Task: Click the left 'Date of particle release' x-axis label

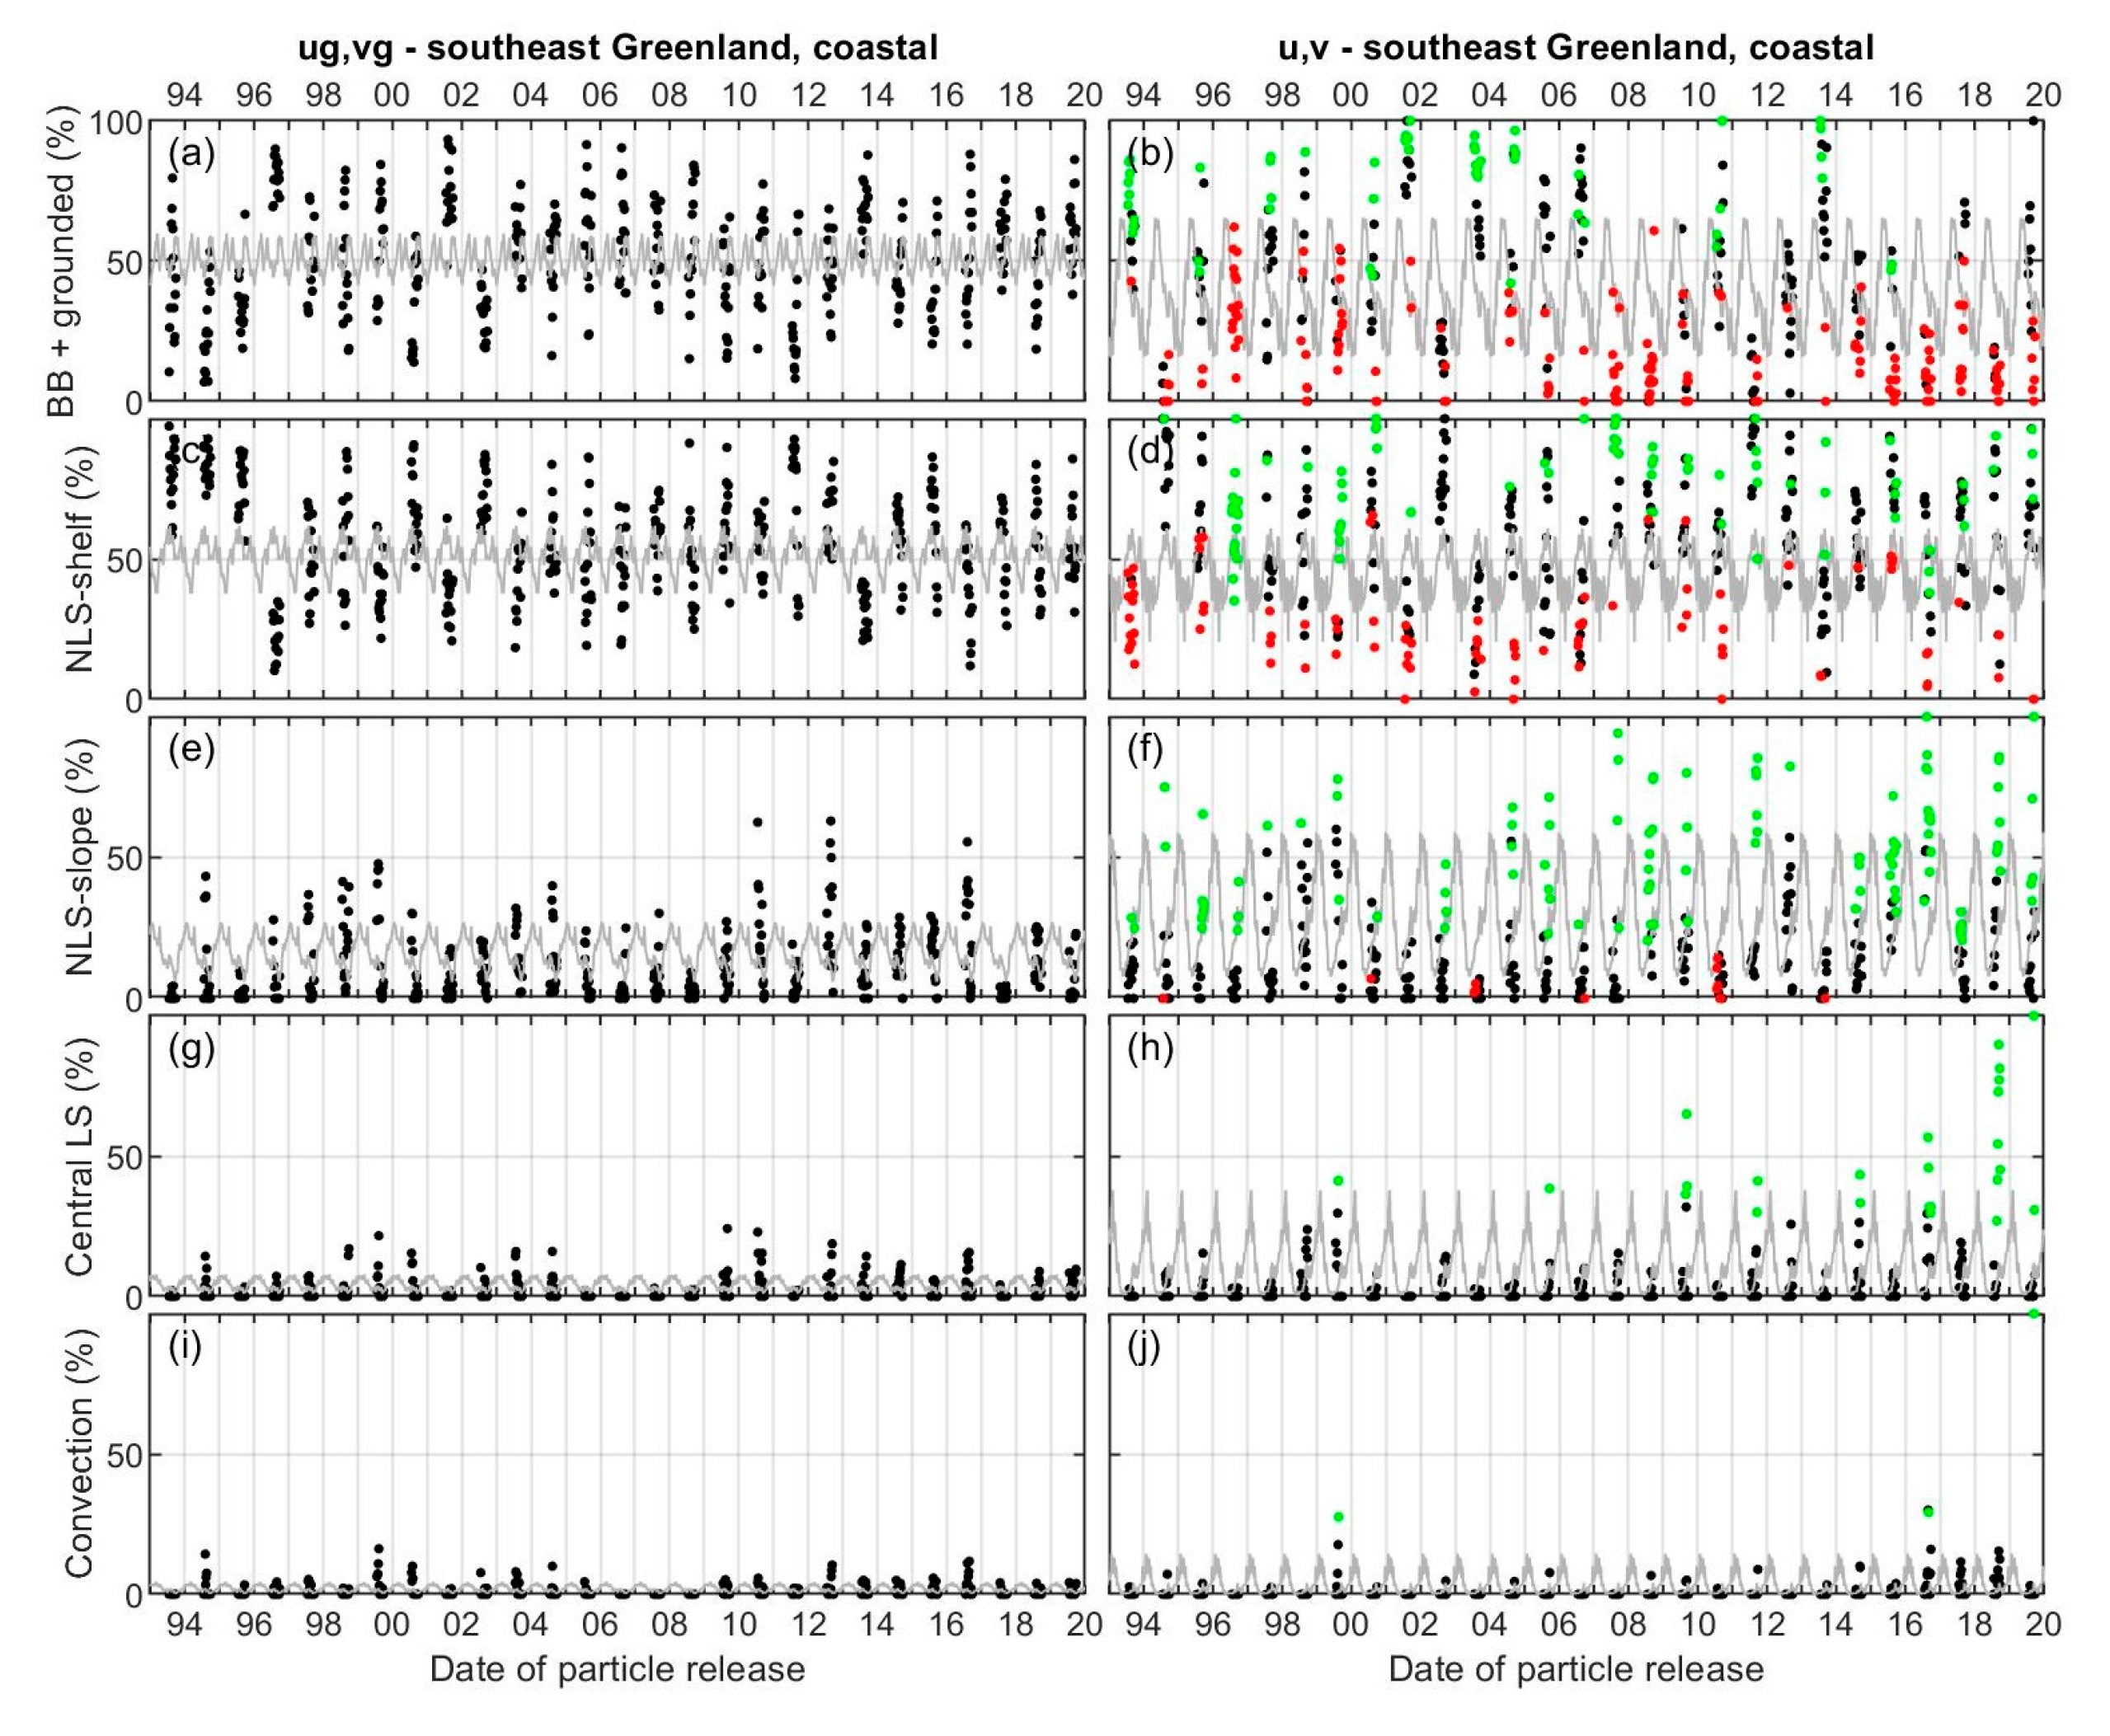Action: pos(617,1669)
